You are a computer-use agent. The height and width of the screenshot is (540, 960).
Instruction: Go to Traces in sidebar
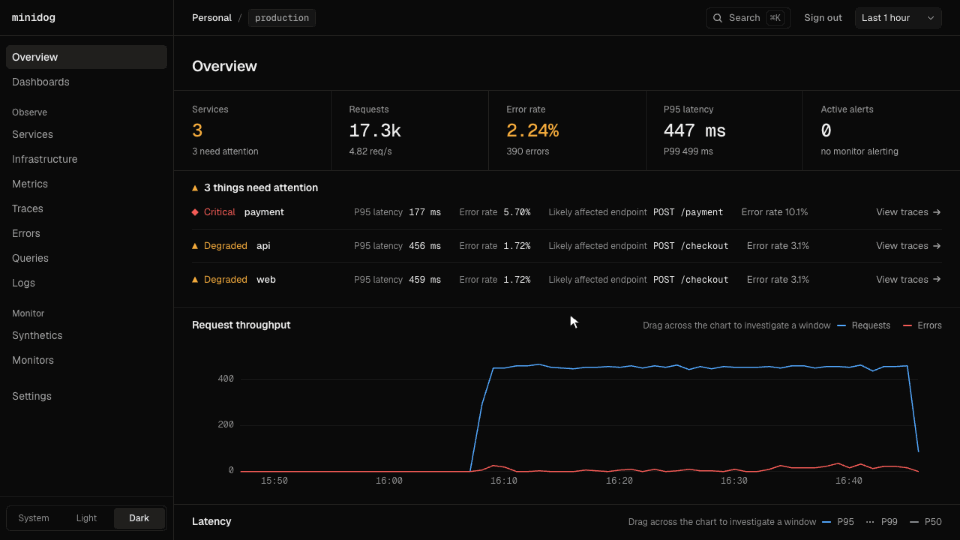tap(86, 209)
